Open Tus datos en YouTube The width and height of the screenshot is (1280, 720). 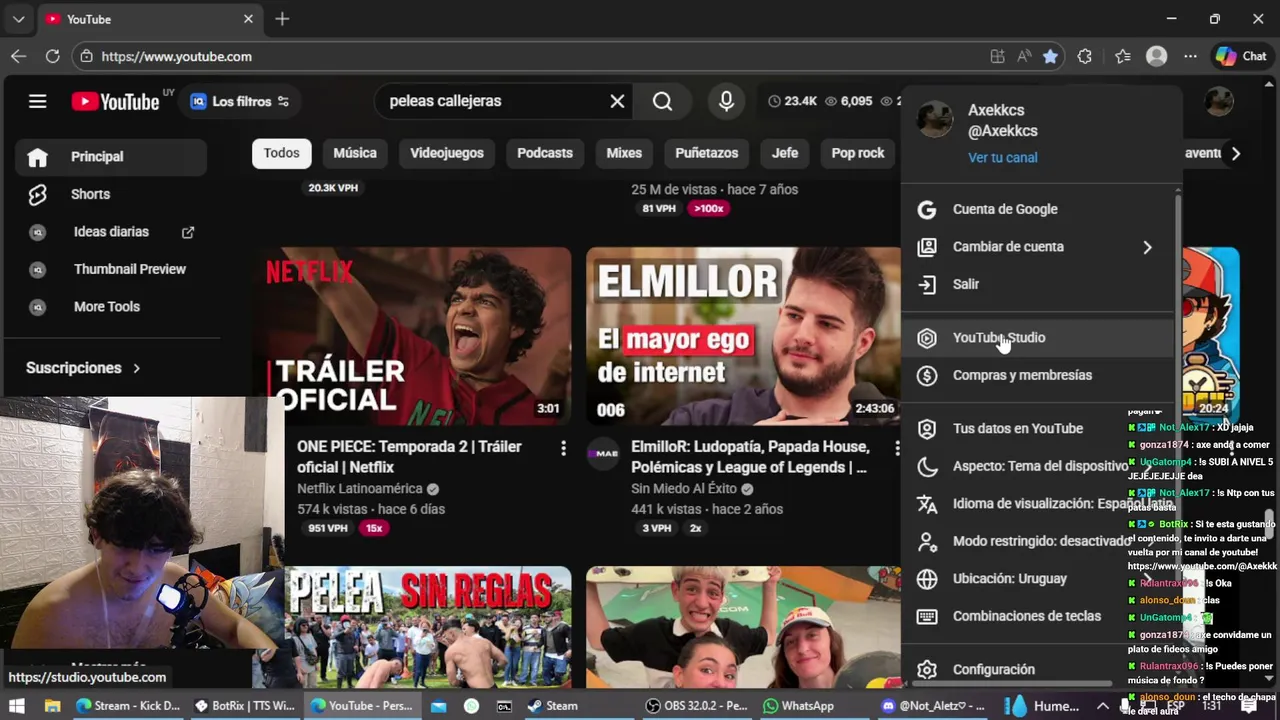point(1037,428)
